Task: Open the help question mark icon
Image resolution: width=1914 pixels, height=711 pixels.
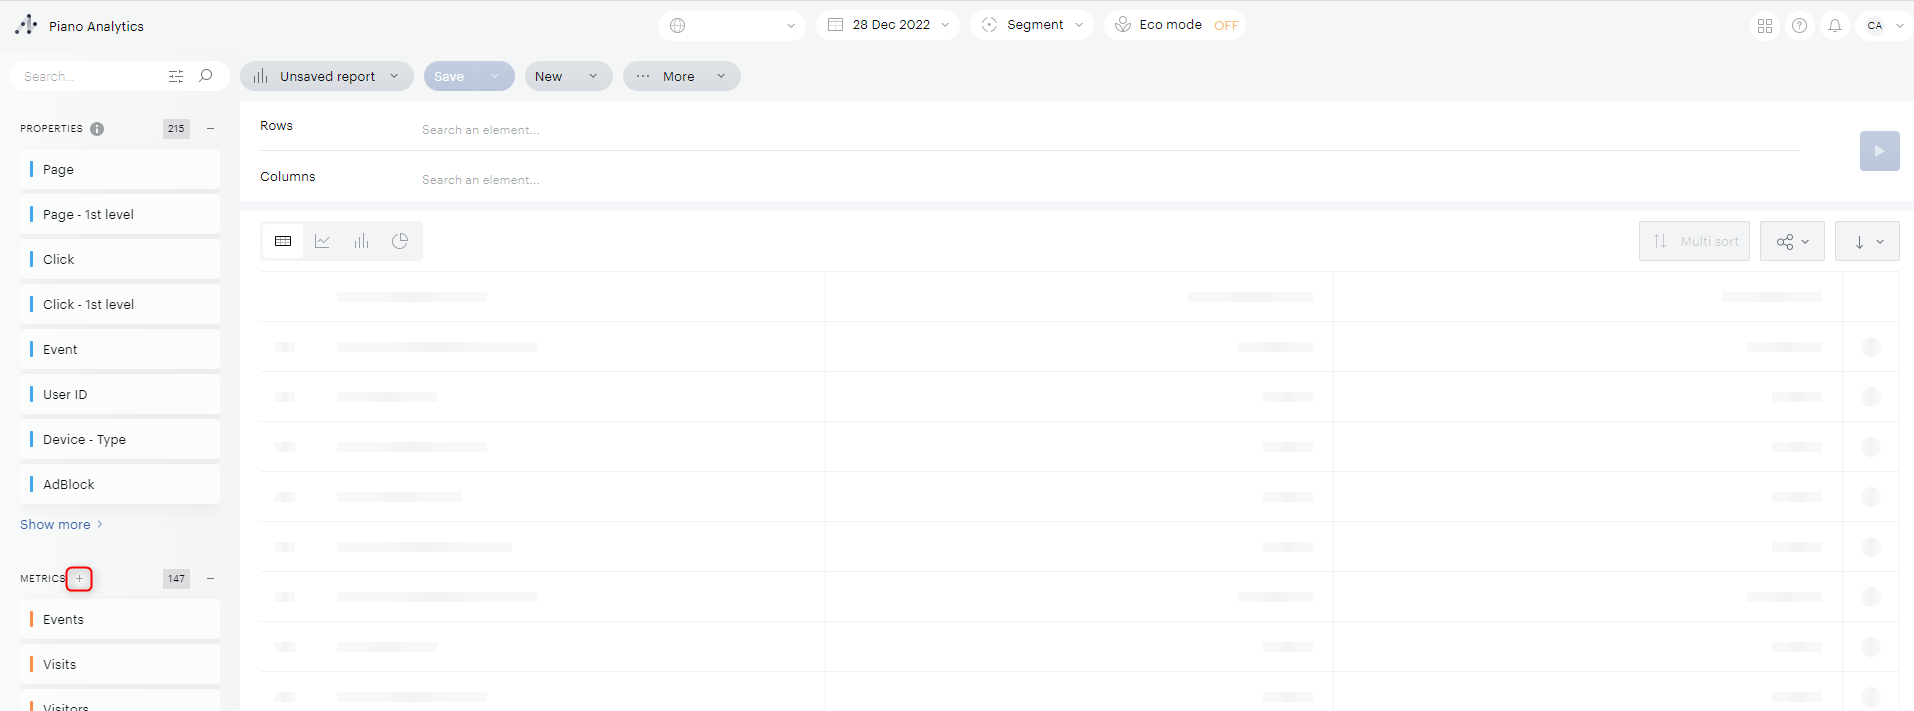Action: pyautogui.click(x=1799, y=26)
